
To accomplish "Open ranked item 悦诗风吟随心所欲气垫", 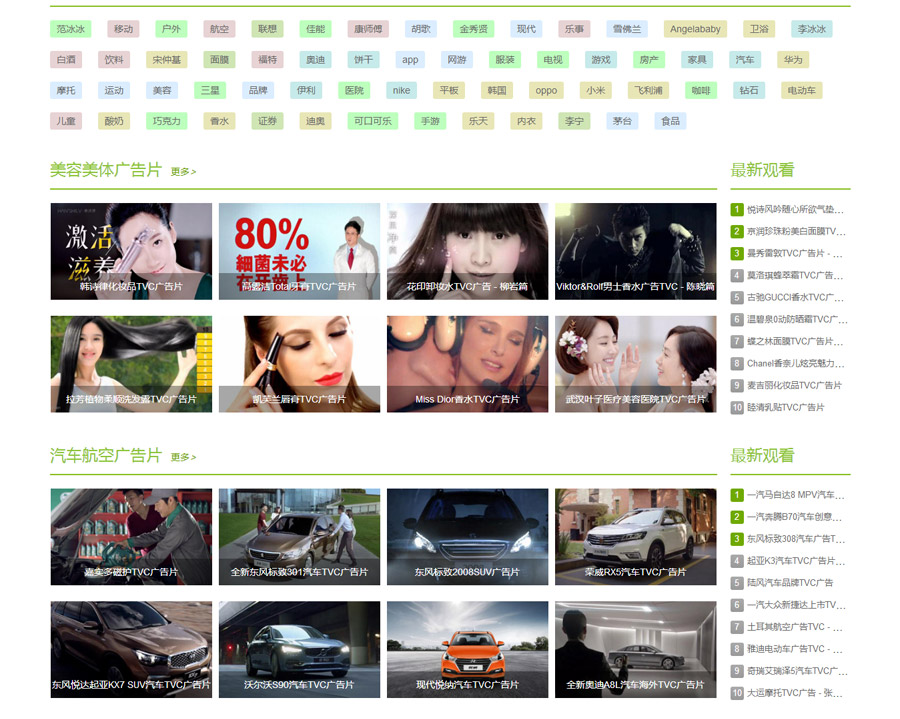I will pos(795,209).
